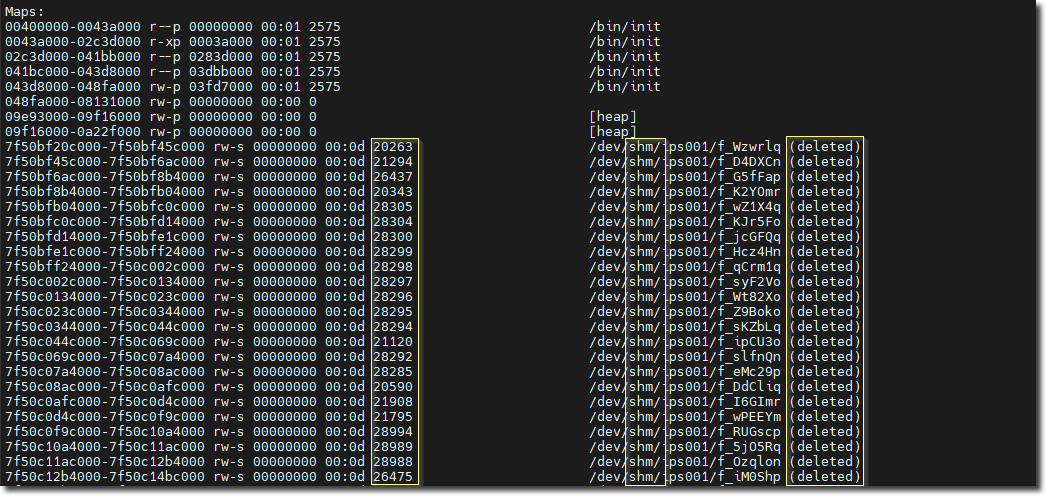Select offset value 03dbb000

point(221,72)
